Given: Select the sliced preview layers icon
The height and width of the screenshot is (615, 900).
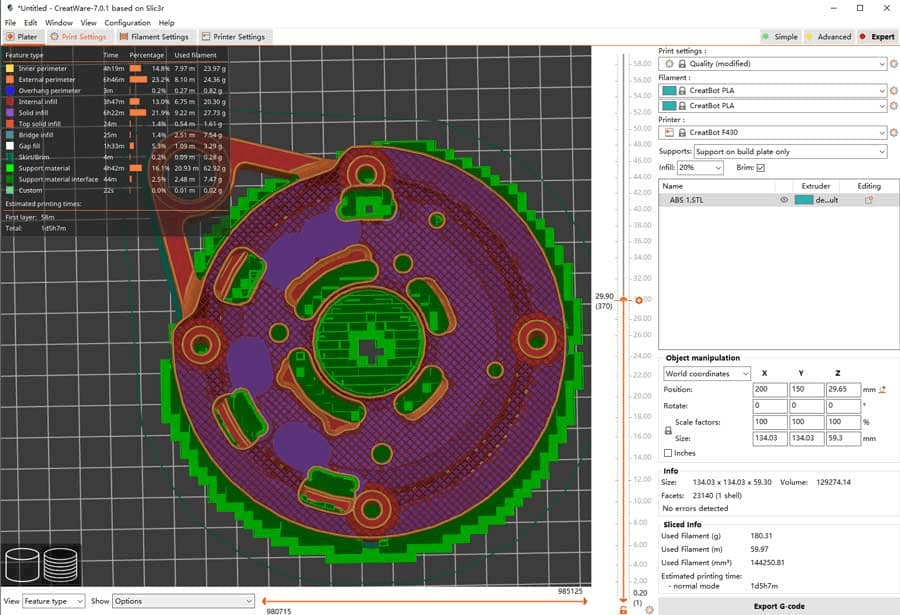Looking at the screenshot, I should tap(60, 564).
